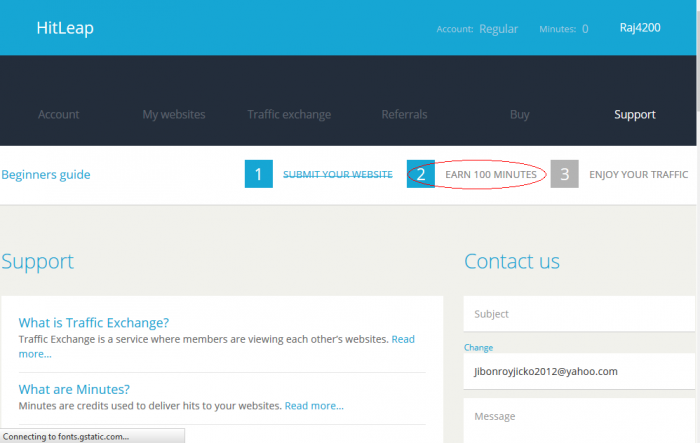Click the email address field

[579, 371]
